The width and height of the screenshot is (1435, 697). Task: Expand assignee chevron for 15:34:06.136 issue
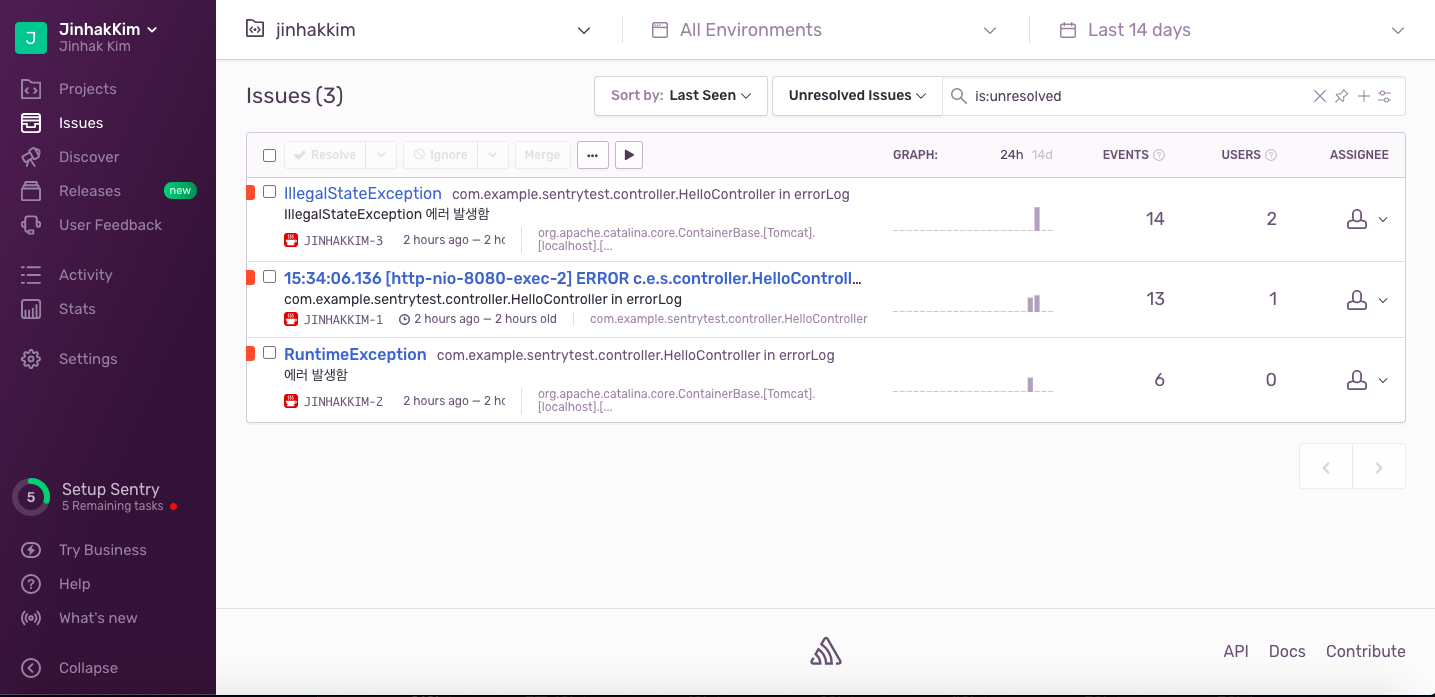pos(1383,300)
